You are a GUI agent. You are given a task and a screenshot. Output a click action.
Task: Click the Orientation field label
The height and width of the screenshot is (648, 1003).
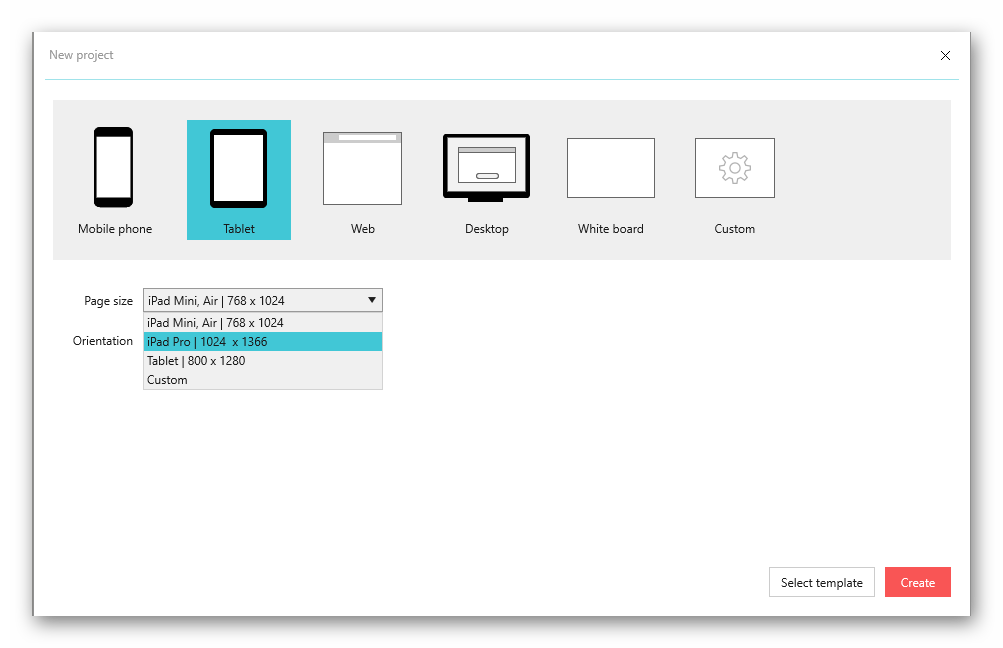[102, 341]
